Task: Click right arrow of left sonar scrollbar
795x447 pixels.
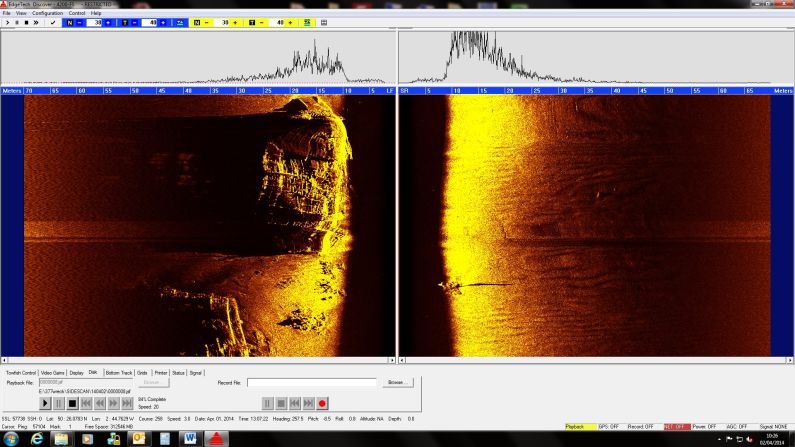Action: (392, 360)
